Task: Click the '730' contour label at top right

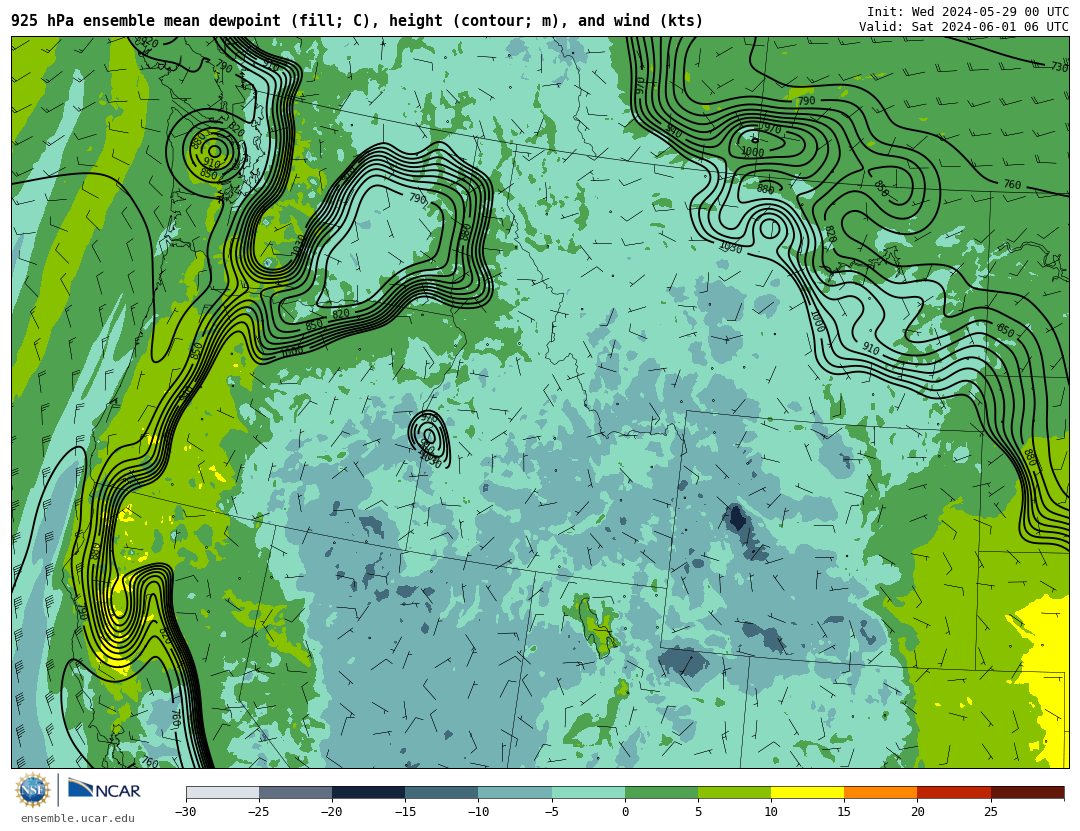Action: pos(1059,66)
